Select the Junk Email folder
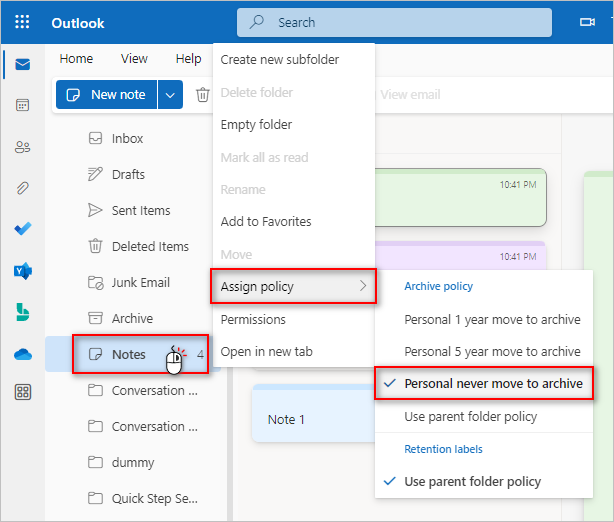This screenshot has width=614, height=522. (x=133, y=282)
